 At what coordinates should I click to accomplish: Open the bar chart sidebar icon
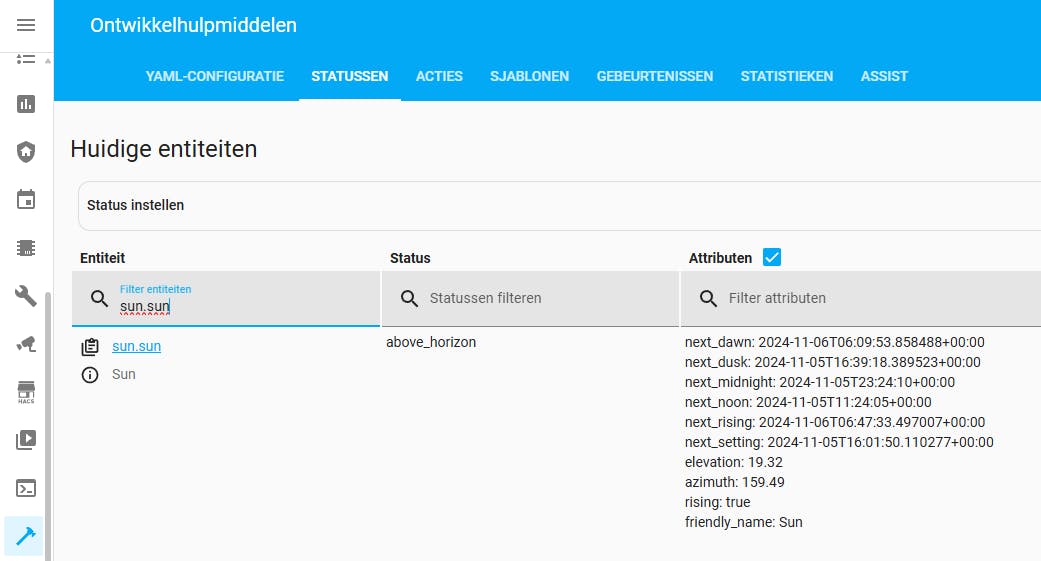(x=26, y=103)
